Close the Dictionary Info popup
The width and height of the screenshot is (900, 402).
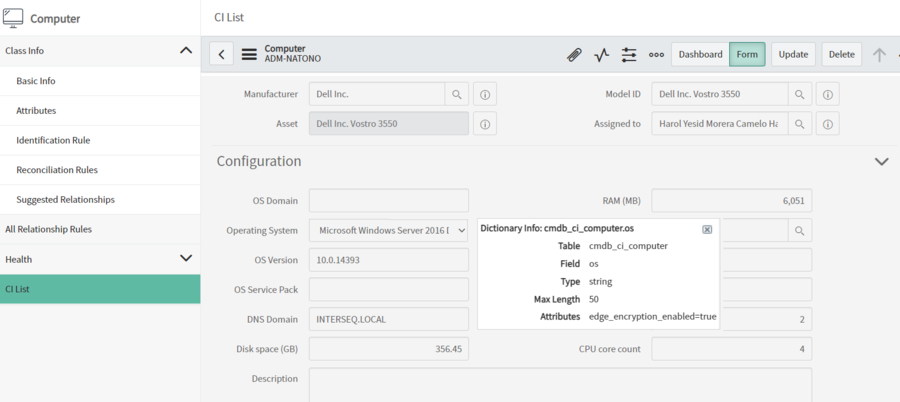coord(707,229)
